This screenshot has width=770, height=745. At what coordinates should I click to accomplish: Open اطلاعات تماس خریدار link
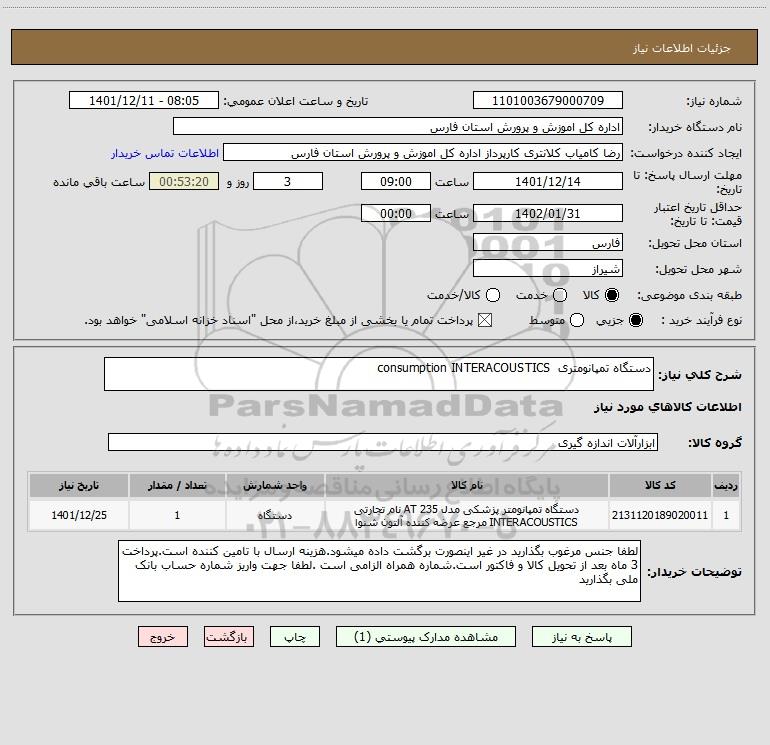coord(165,153)
